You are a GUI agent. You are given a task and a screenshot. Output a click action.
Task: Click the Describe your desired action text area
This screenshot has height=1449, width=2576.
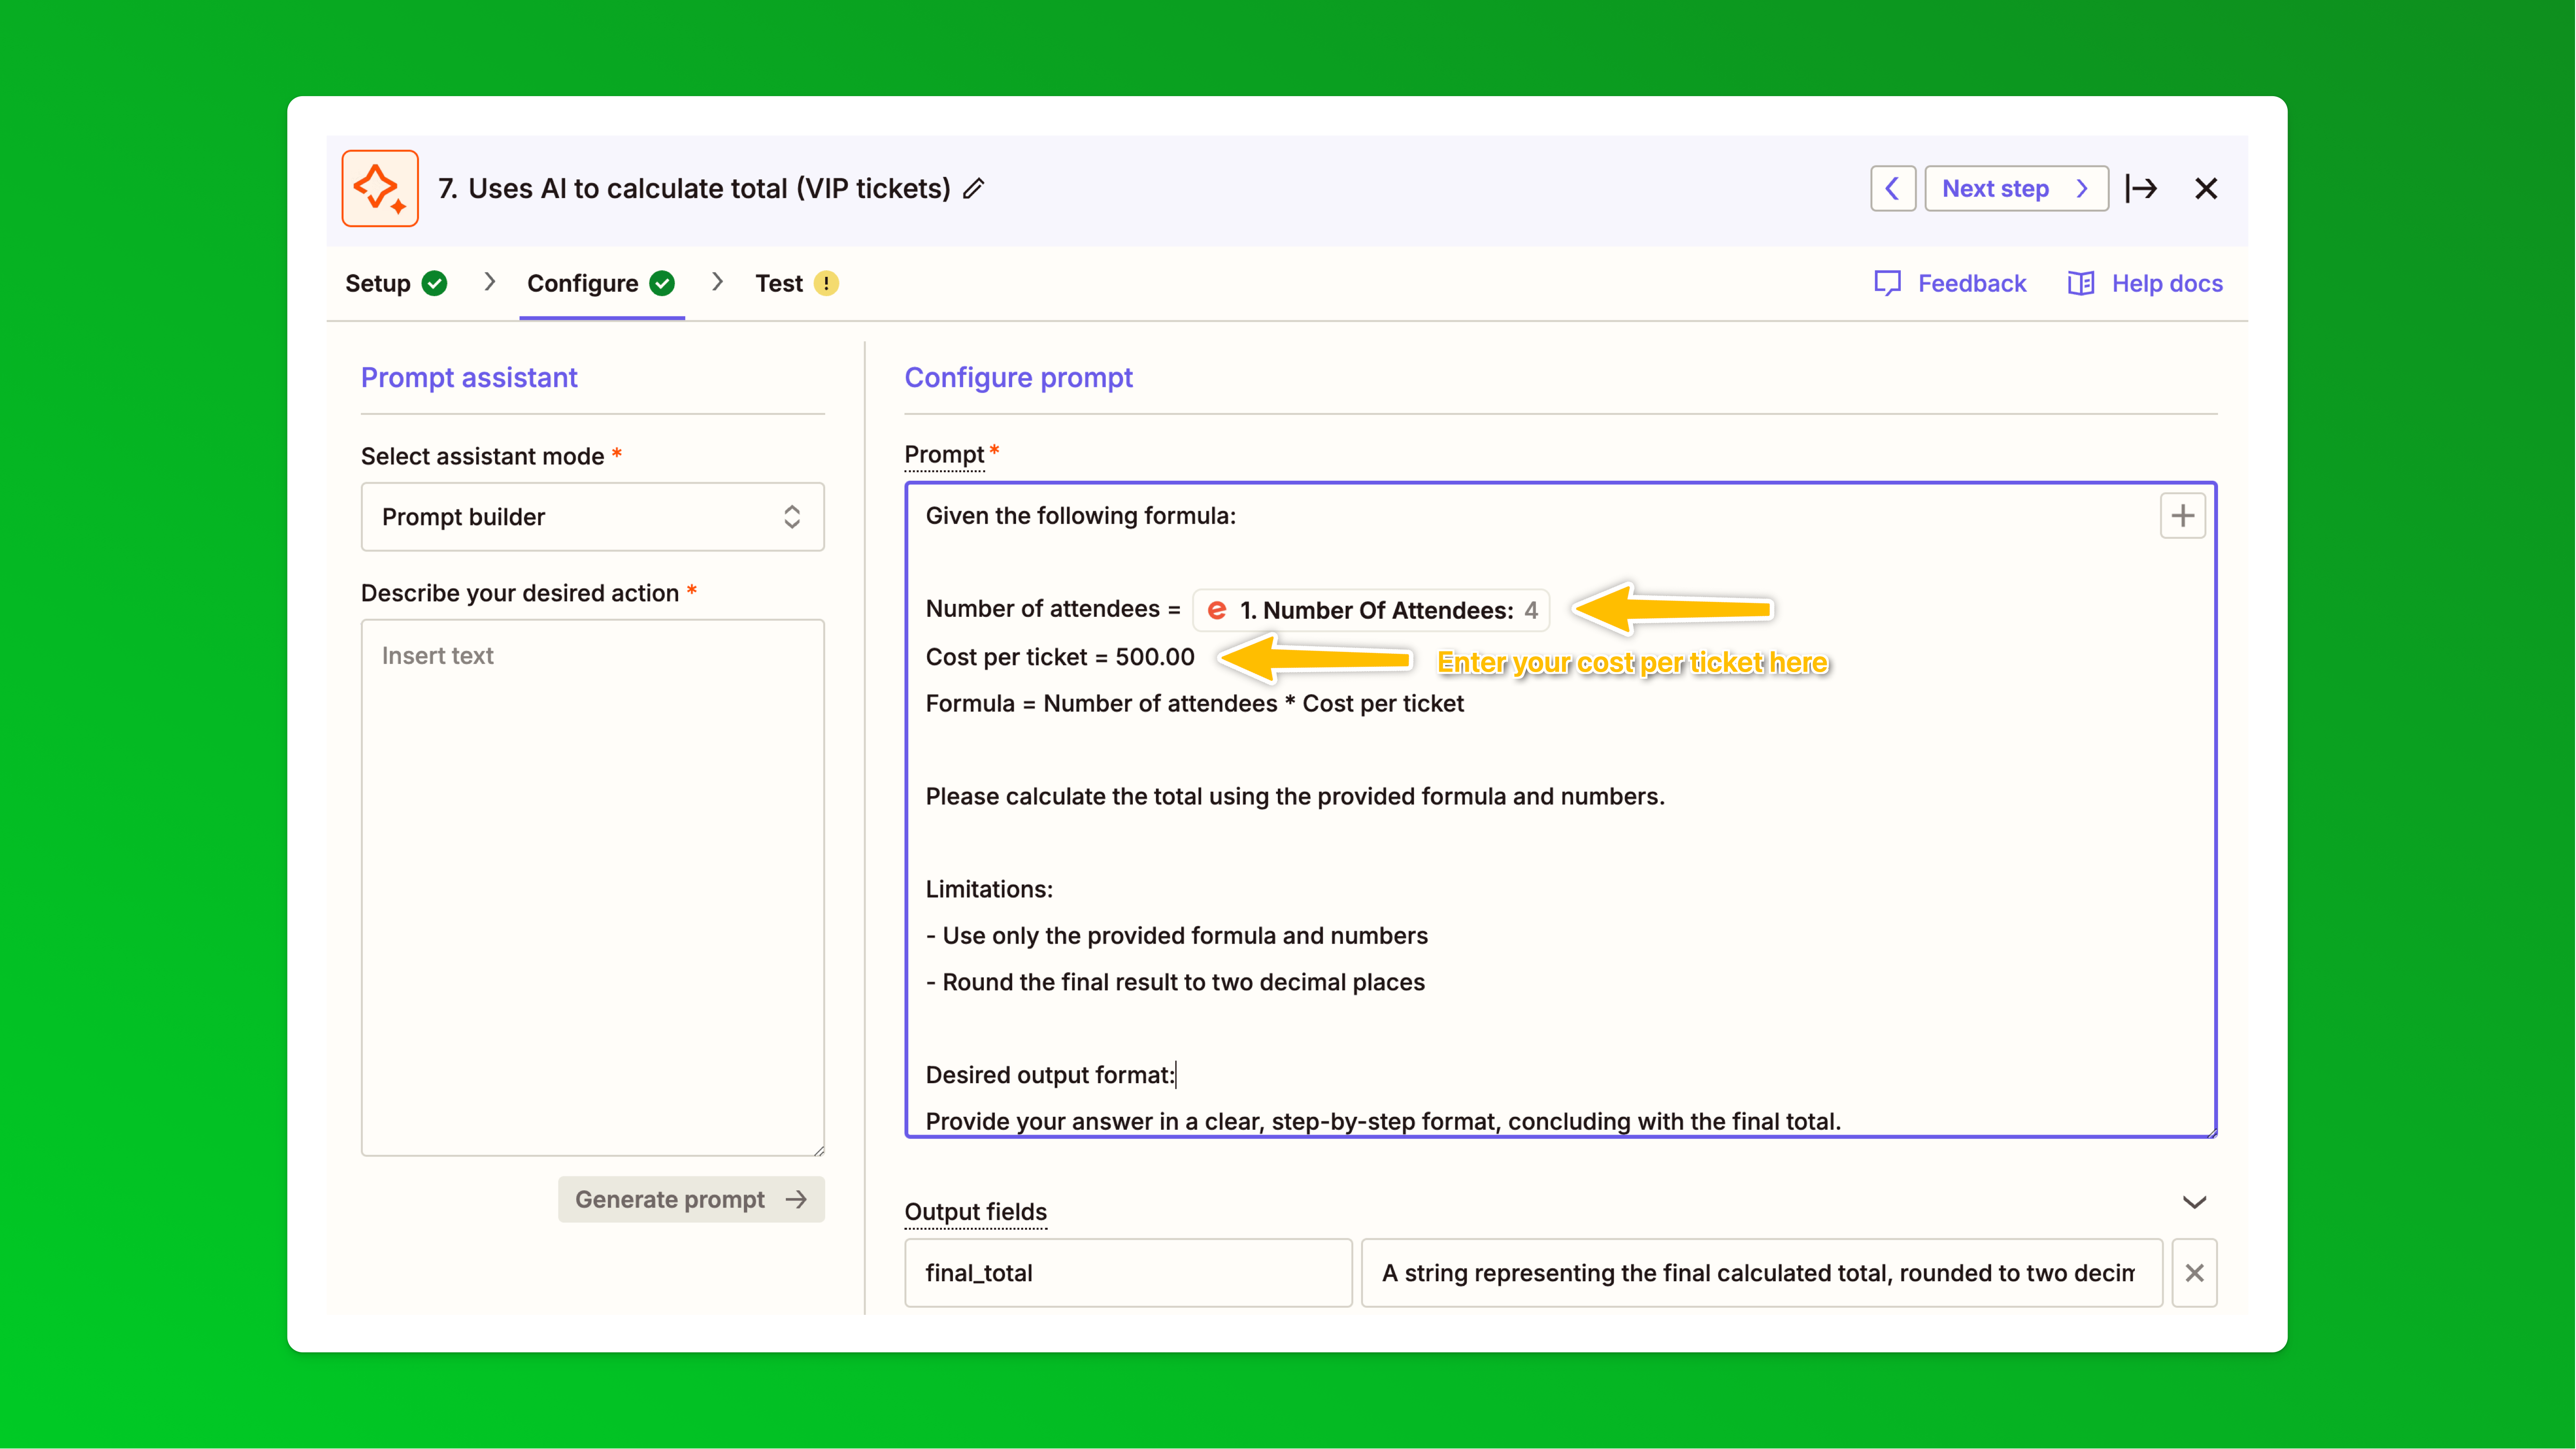point(592,887)
